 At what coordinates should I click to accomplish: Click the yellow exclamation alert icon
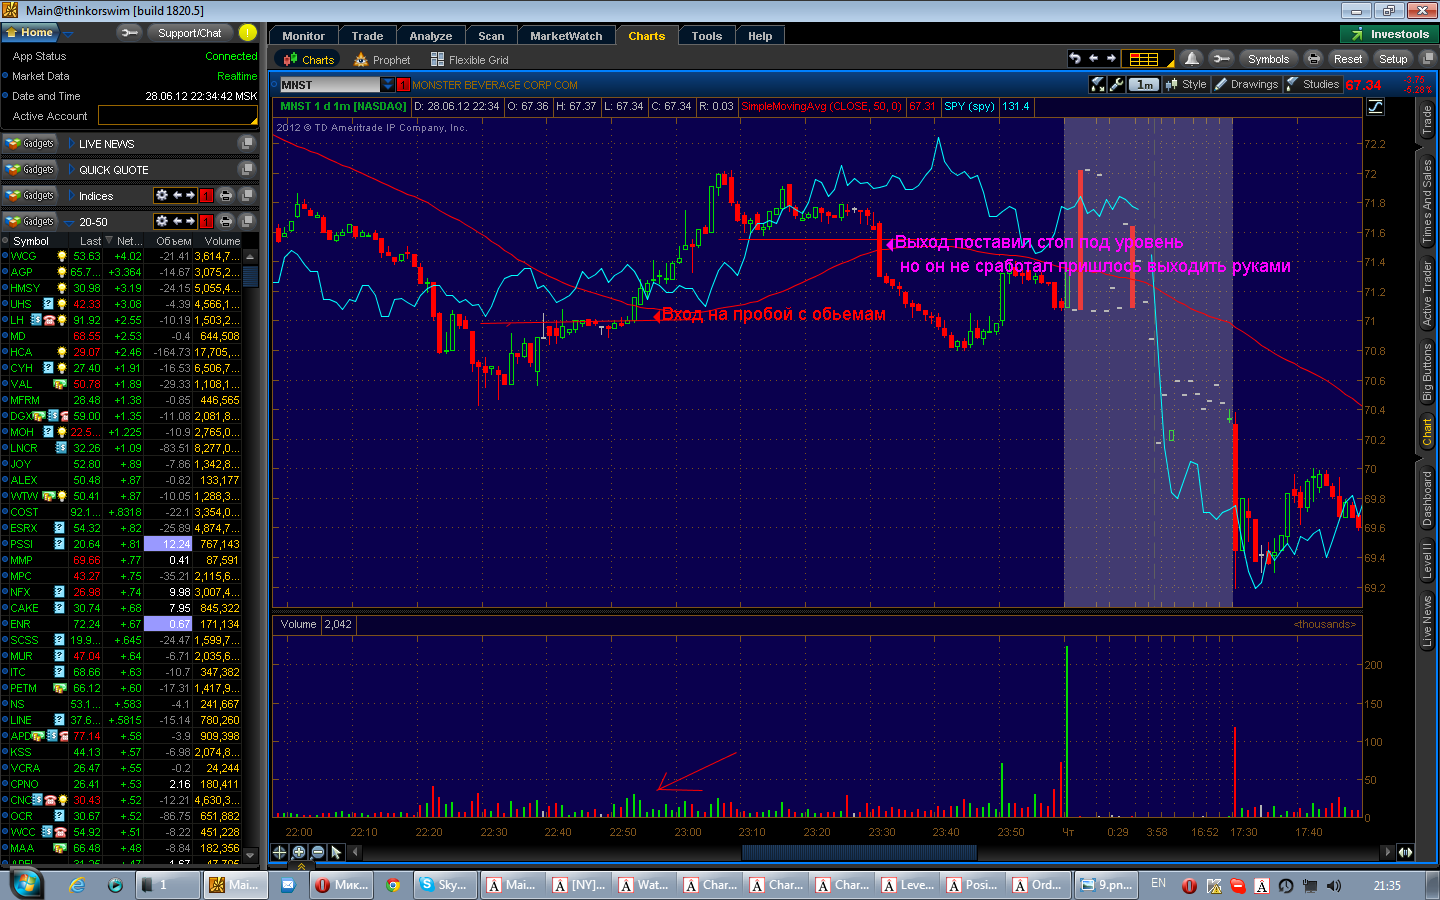(x=248, y=33)
